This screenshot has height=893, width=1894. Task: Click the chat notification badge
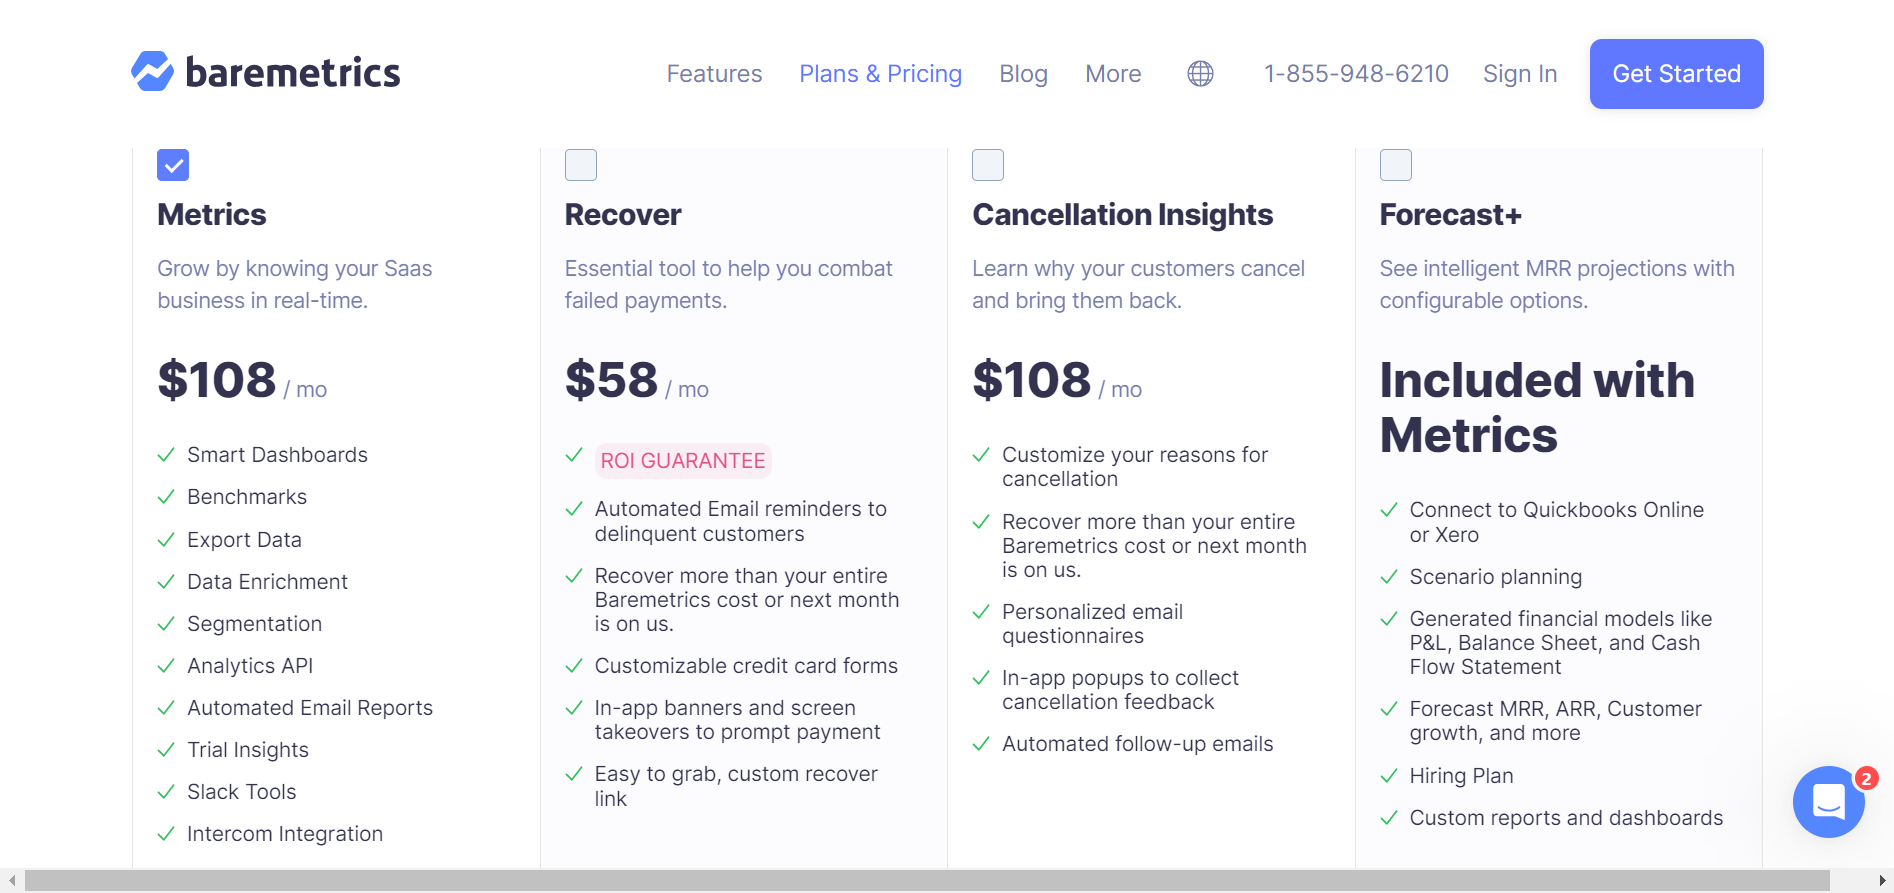coord(1866,778)
